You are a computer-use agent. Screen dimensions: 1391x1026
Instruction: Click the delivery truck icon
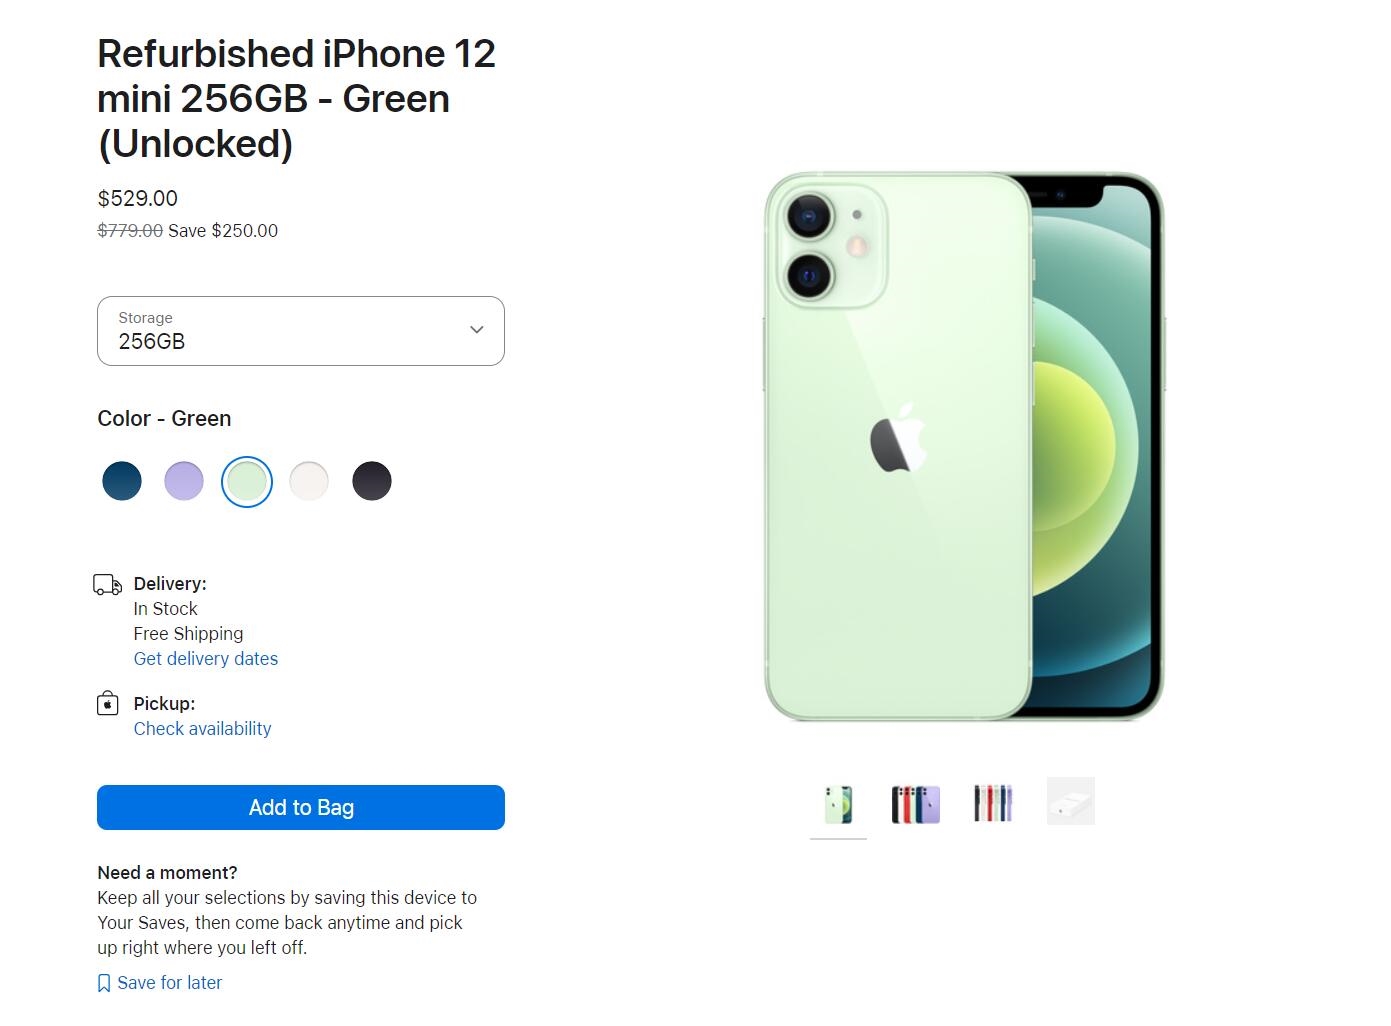click(x=107, y=585)
